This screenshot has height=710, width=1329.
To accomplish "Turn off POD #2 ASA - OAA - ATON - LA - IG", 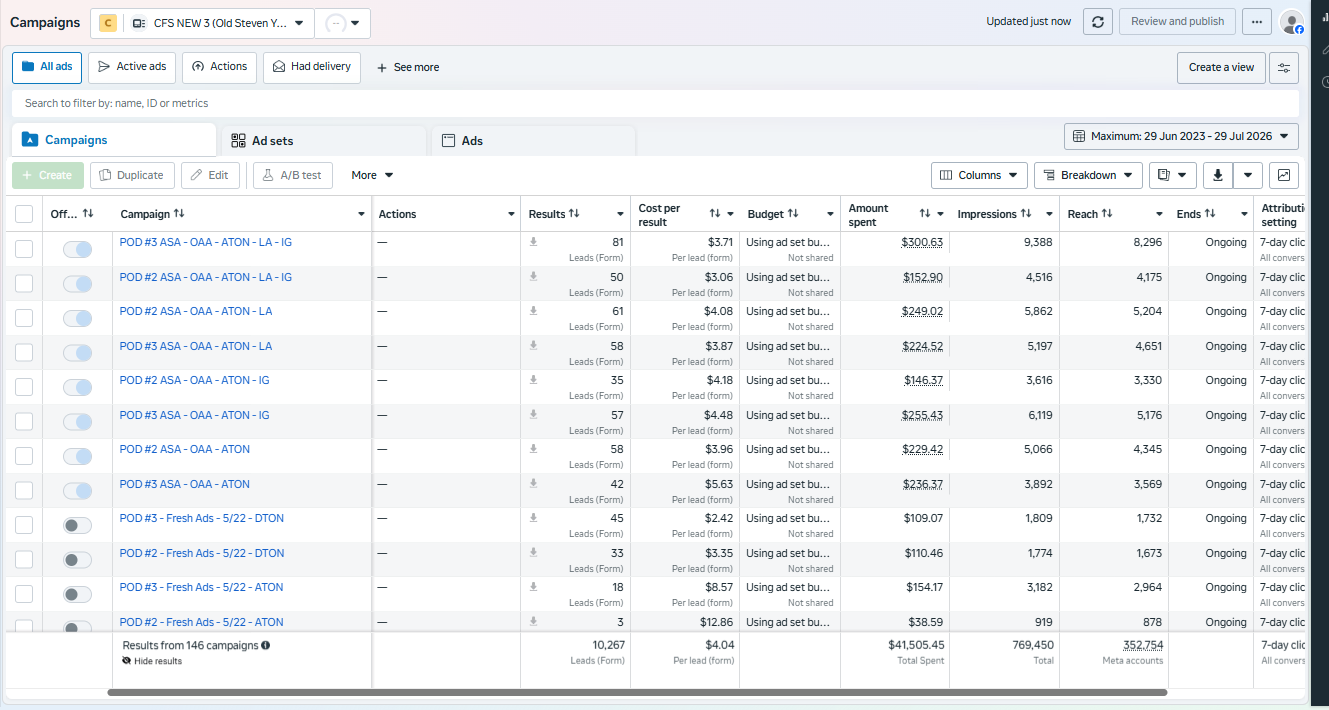I will point(77,284).
